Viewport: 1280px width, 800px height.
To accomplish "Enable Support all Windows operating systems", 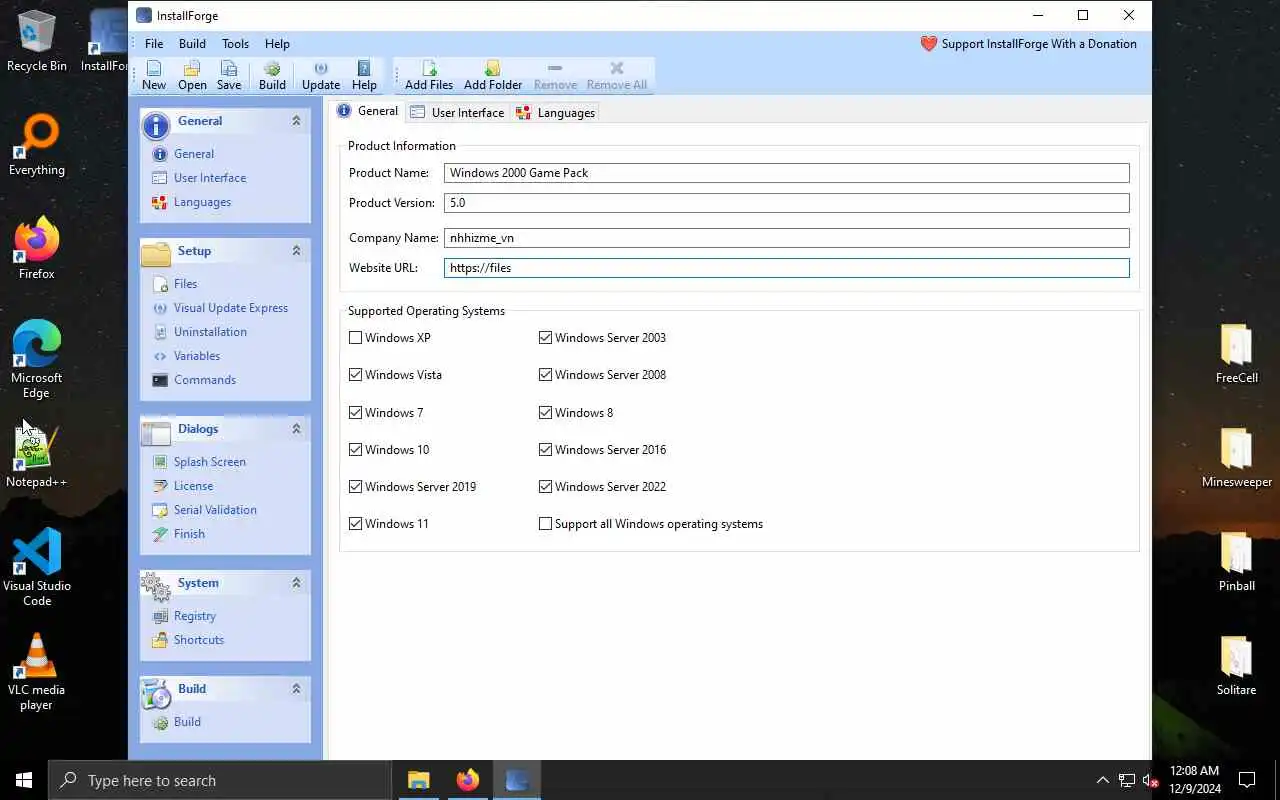I will coord(545,524).
